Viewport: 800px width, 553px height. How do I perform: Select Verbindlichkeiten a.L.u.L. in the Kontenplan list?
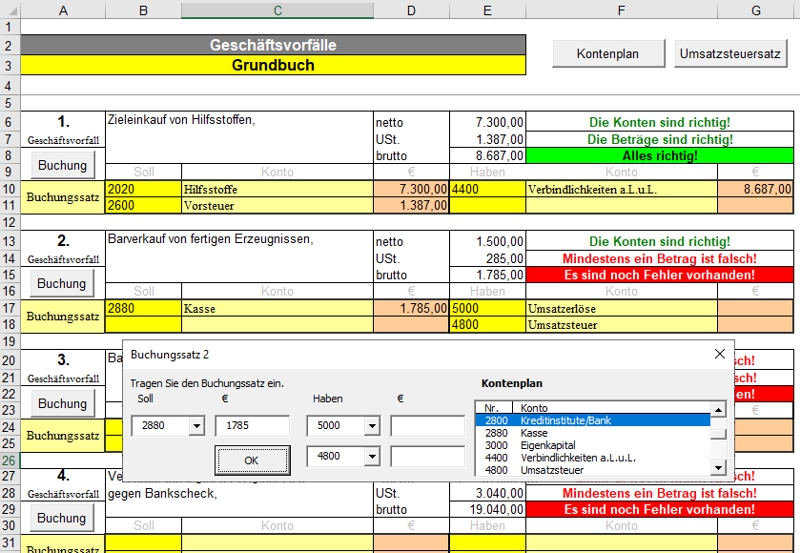(x=592, y=457)
